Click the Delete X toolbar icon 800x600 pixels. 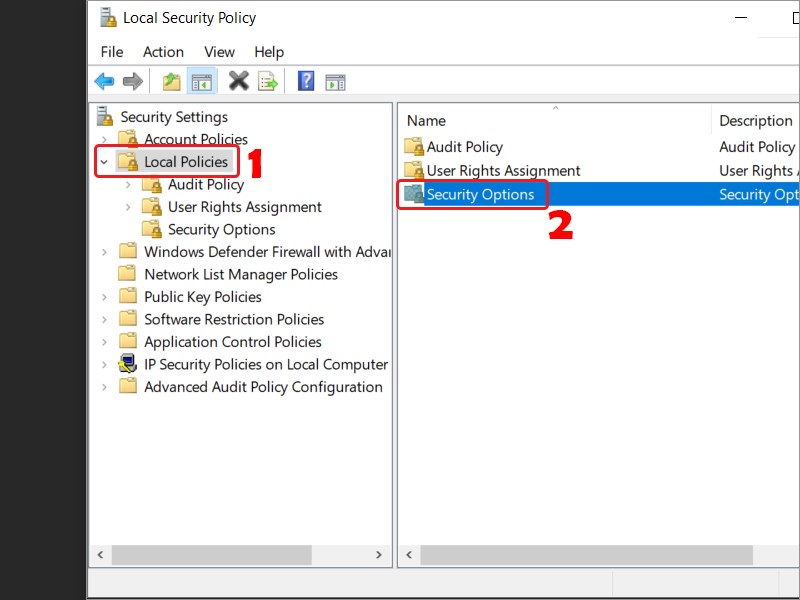pyautogui.click(x=238, y=81)
